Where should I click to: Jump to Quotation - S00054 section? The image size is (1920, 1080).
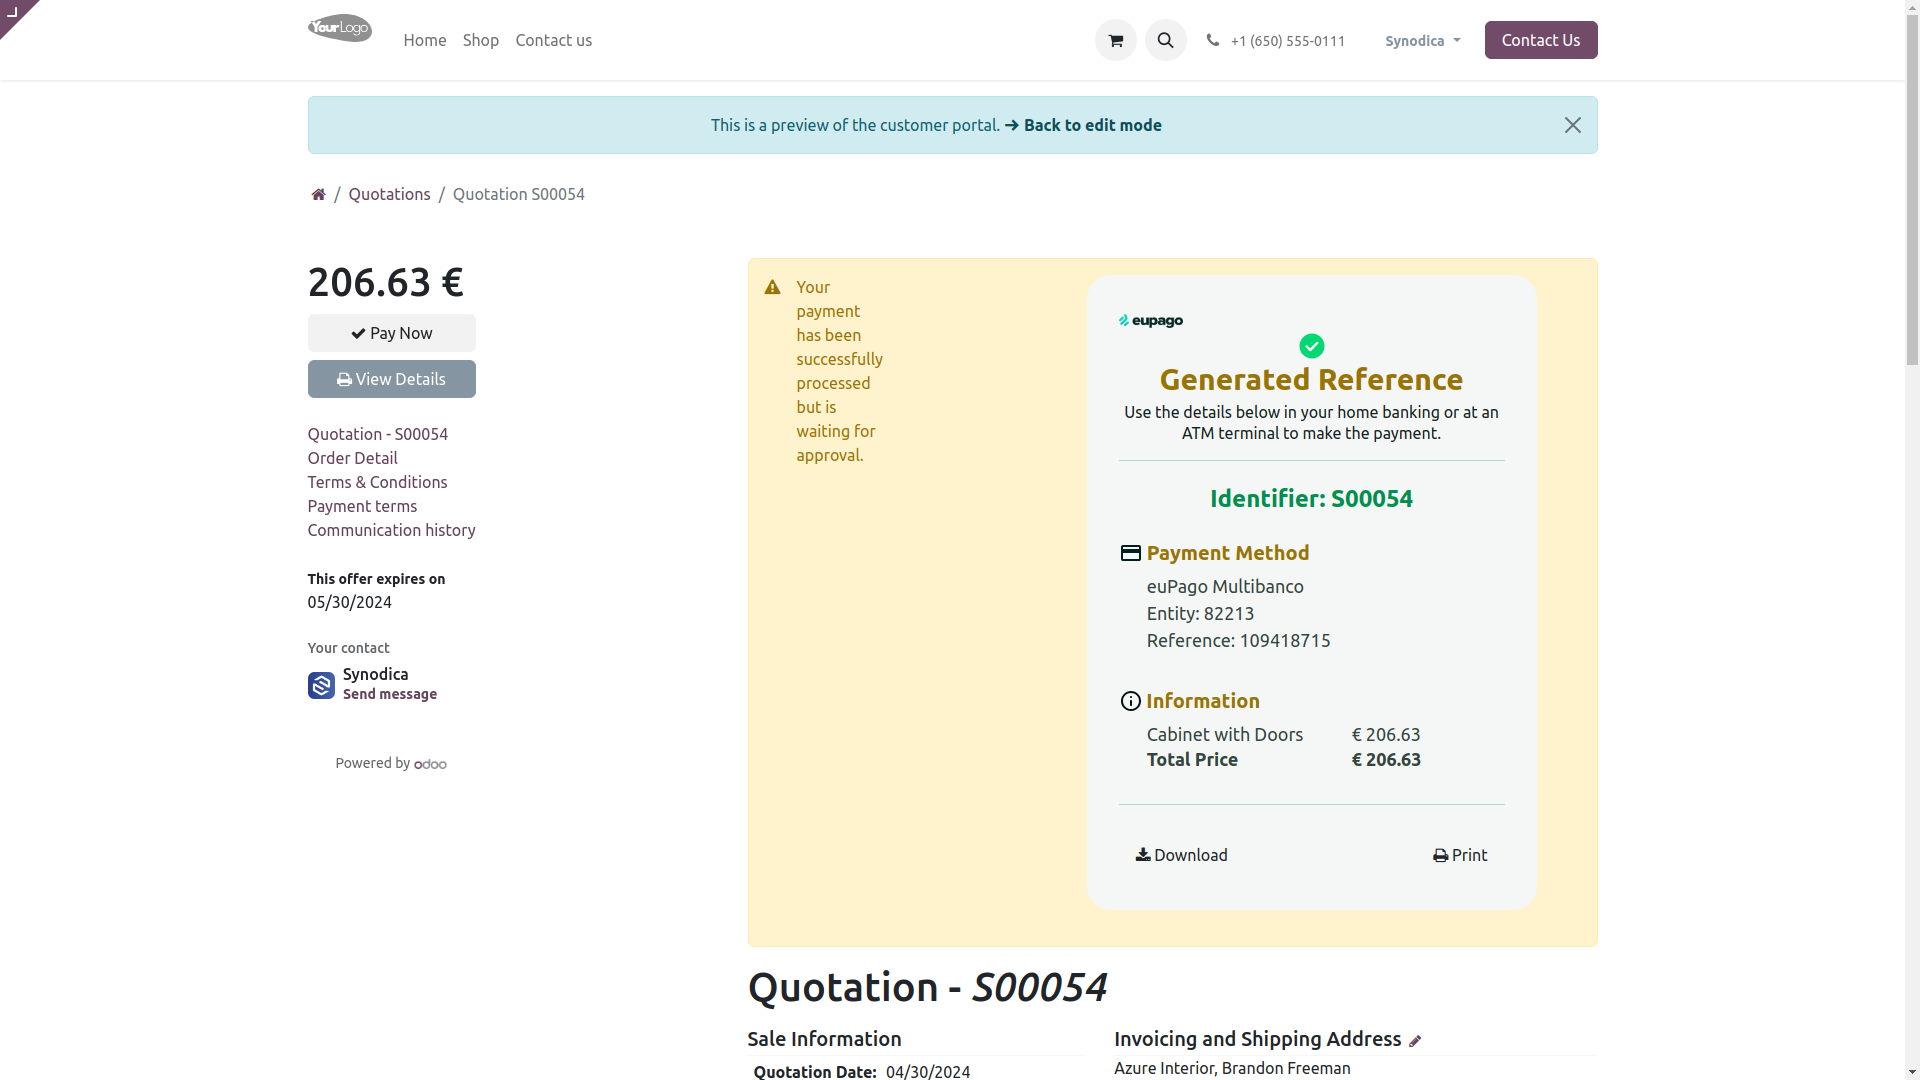[x=378, y=434]
